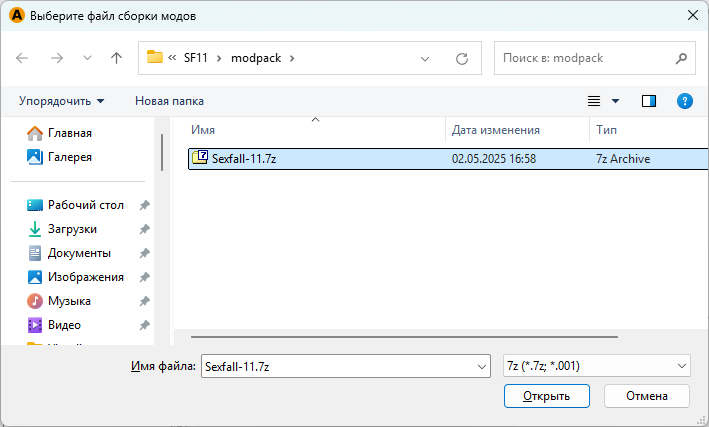Screen dimensions: 709x427
Task: Click the Cancel button
Action: (x=647, y=396)
